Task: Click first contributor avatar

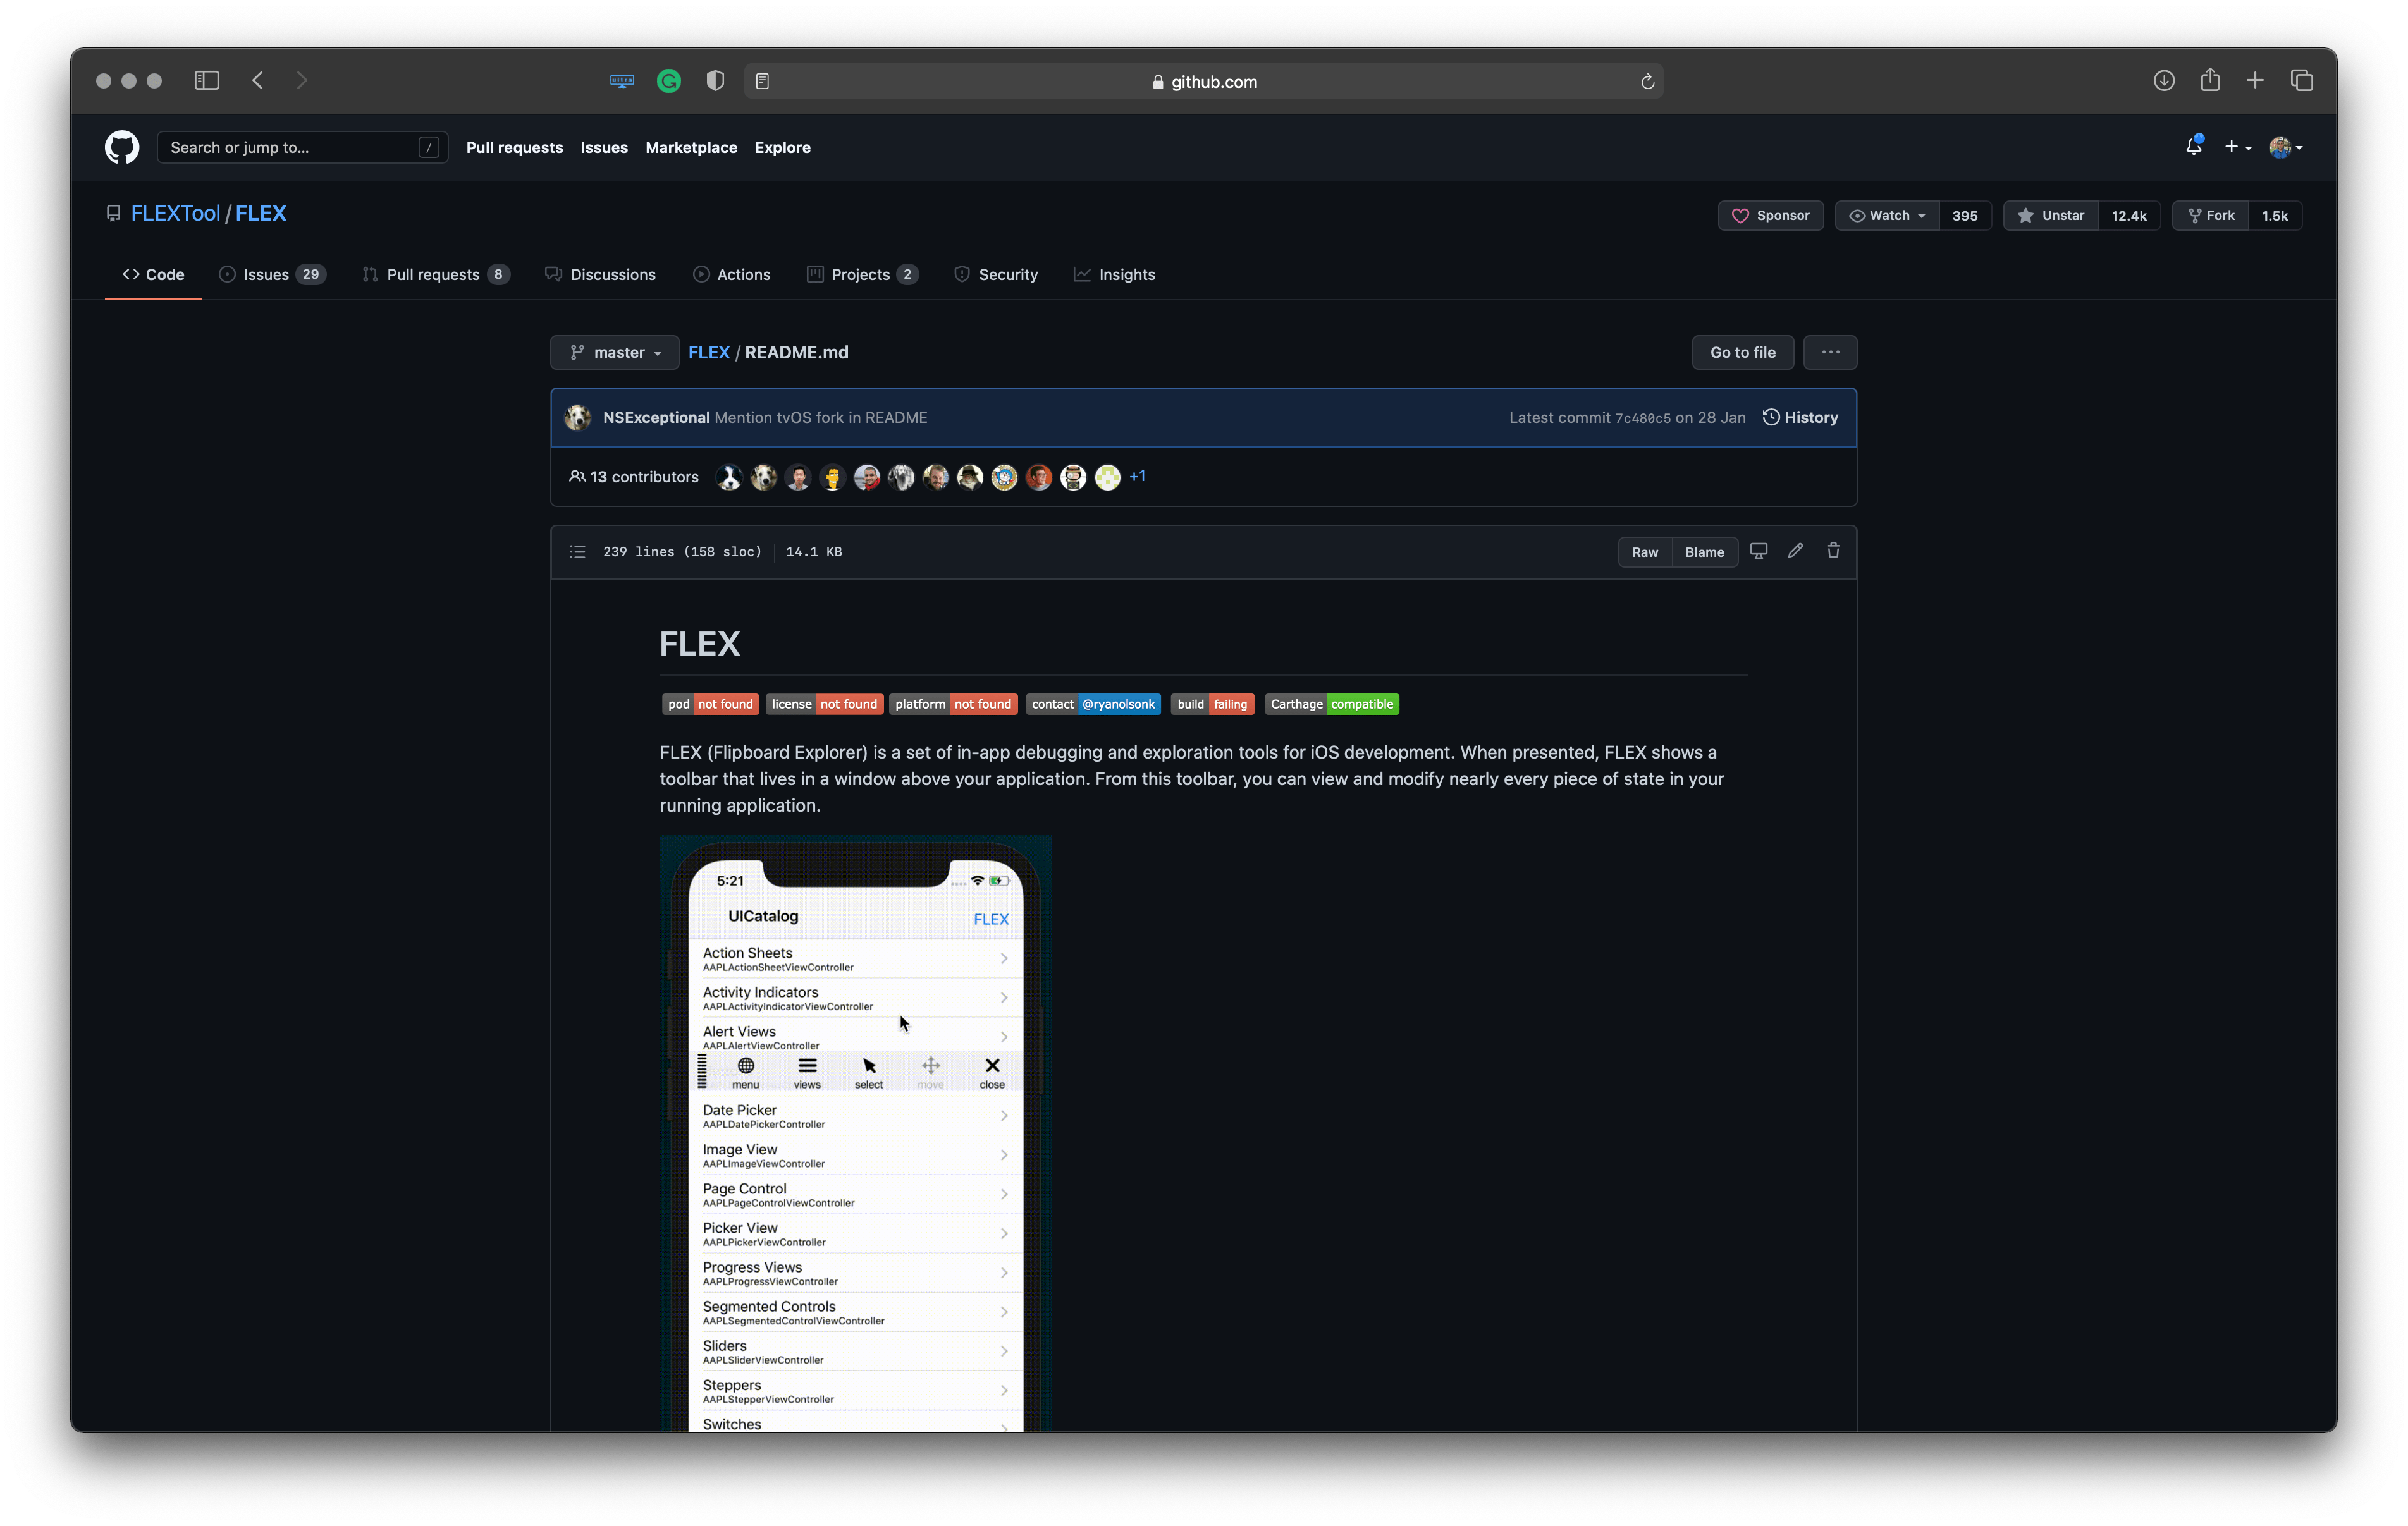Action: (x=729, y=477)
